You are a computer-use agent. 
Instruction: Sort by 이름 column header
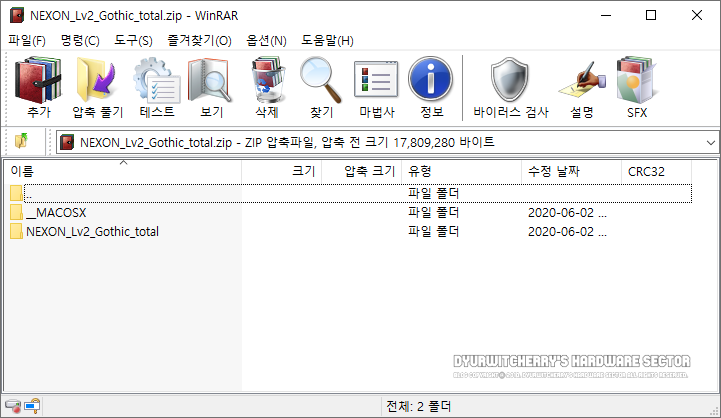point(122,172)
